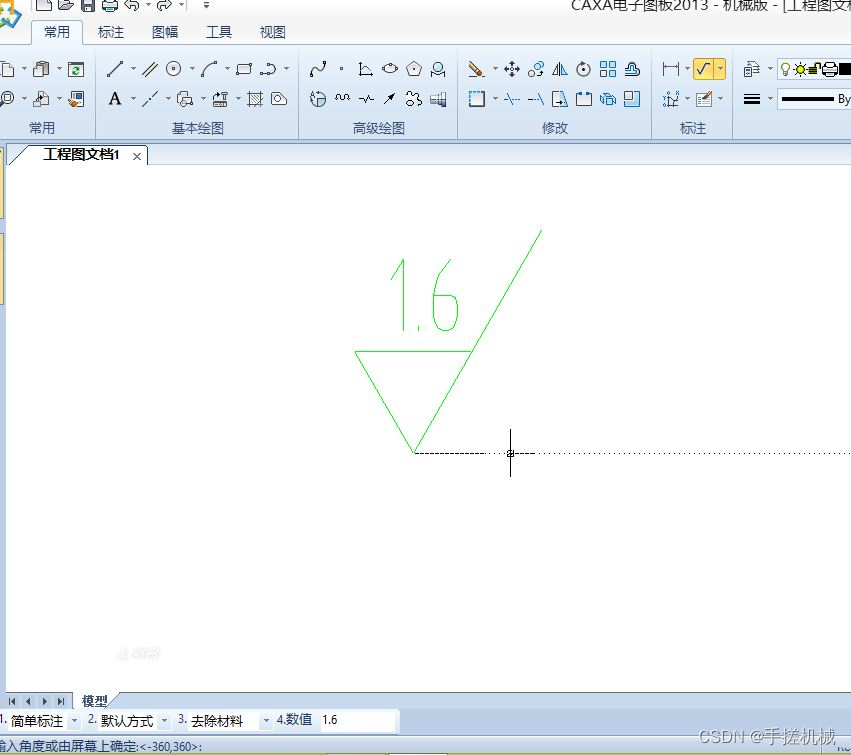Toggle layer lock padlock icon
Viewport: 851px width, 755px height.
click(x=814, y=69)
